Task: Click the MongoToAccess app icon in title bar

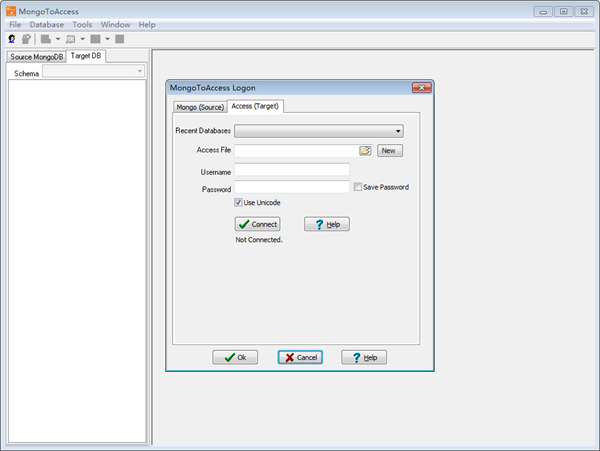Action: tap(11, 11)
